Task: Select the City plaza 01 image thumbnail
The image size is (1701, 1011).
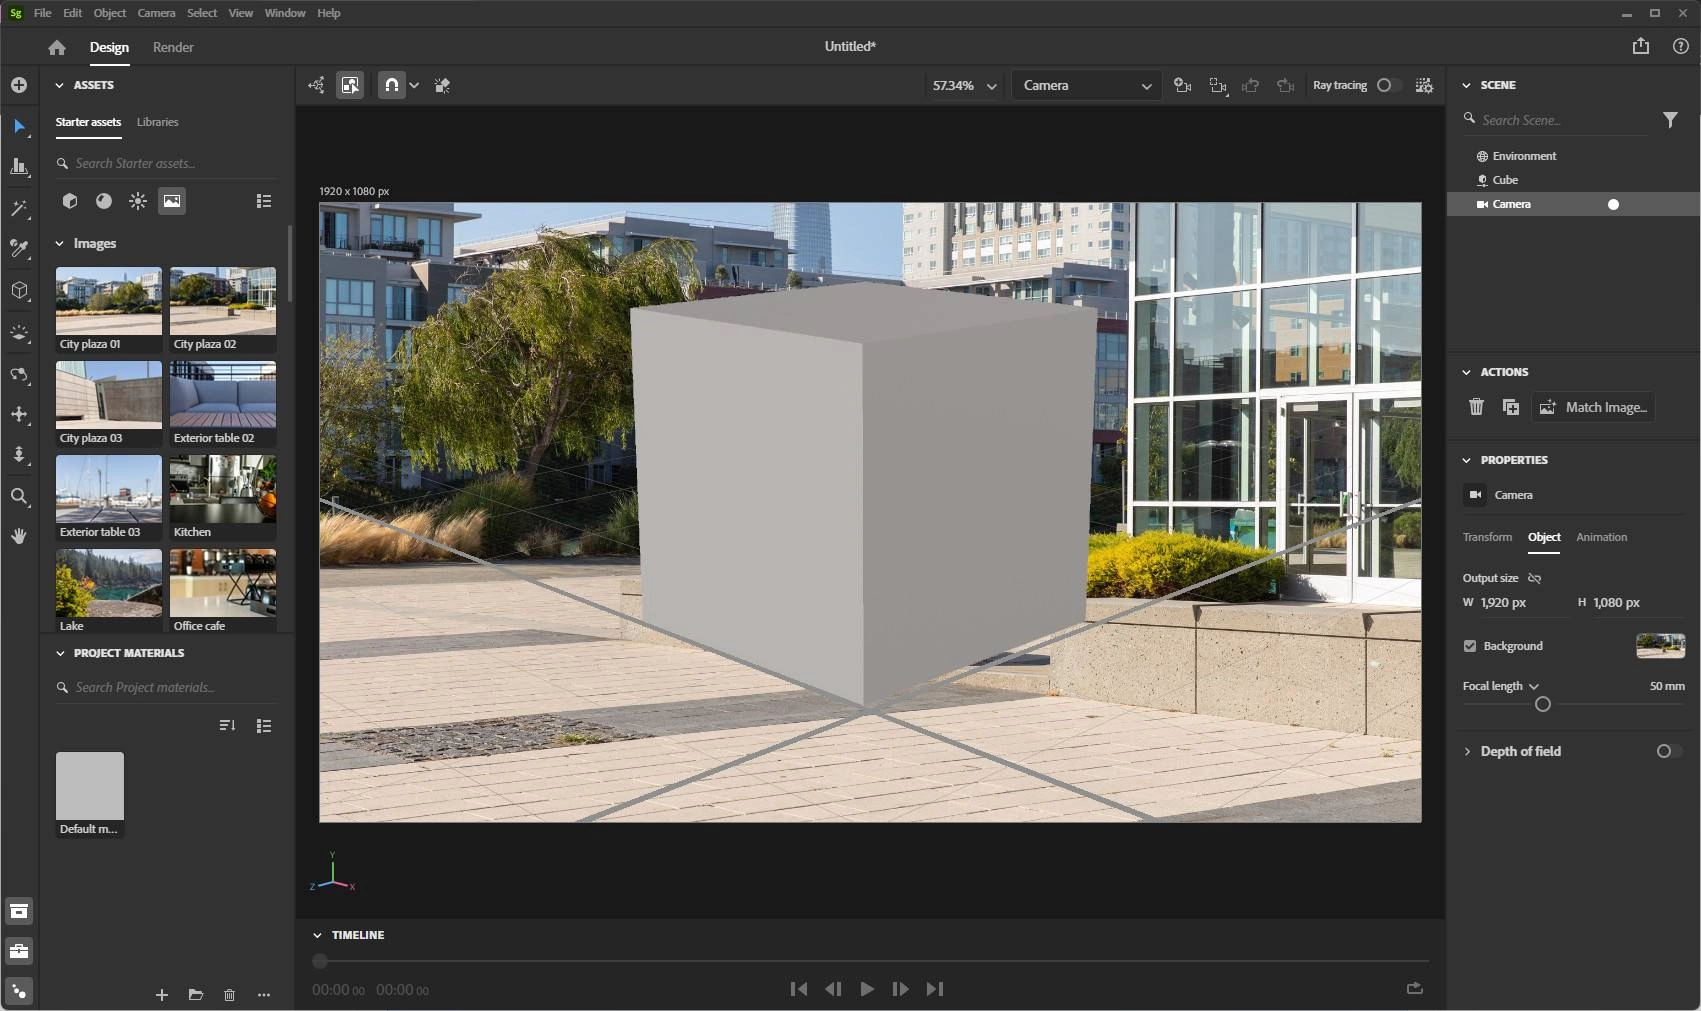Action: 109,301
